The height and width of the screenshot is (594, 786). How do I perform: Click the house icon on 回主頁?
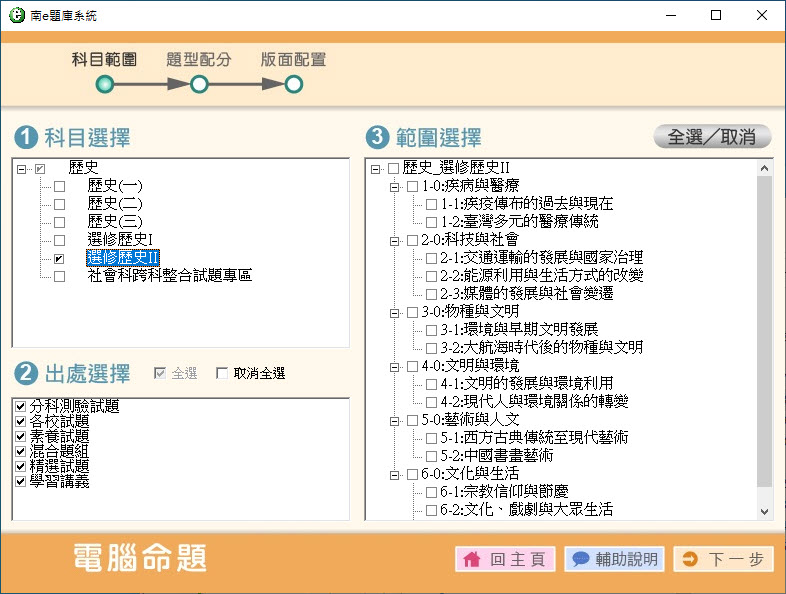(472, 560)
